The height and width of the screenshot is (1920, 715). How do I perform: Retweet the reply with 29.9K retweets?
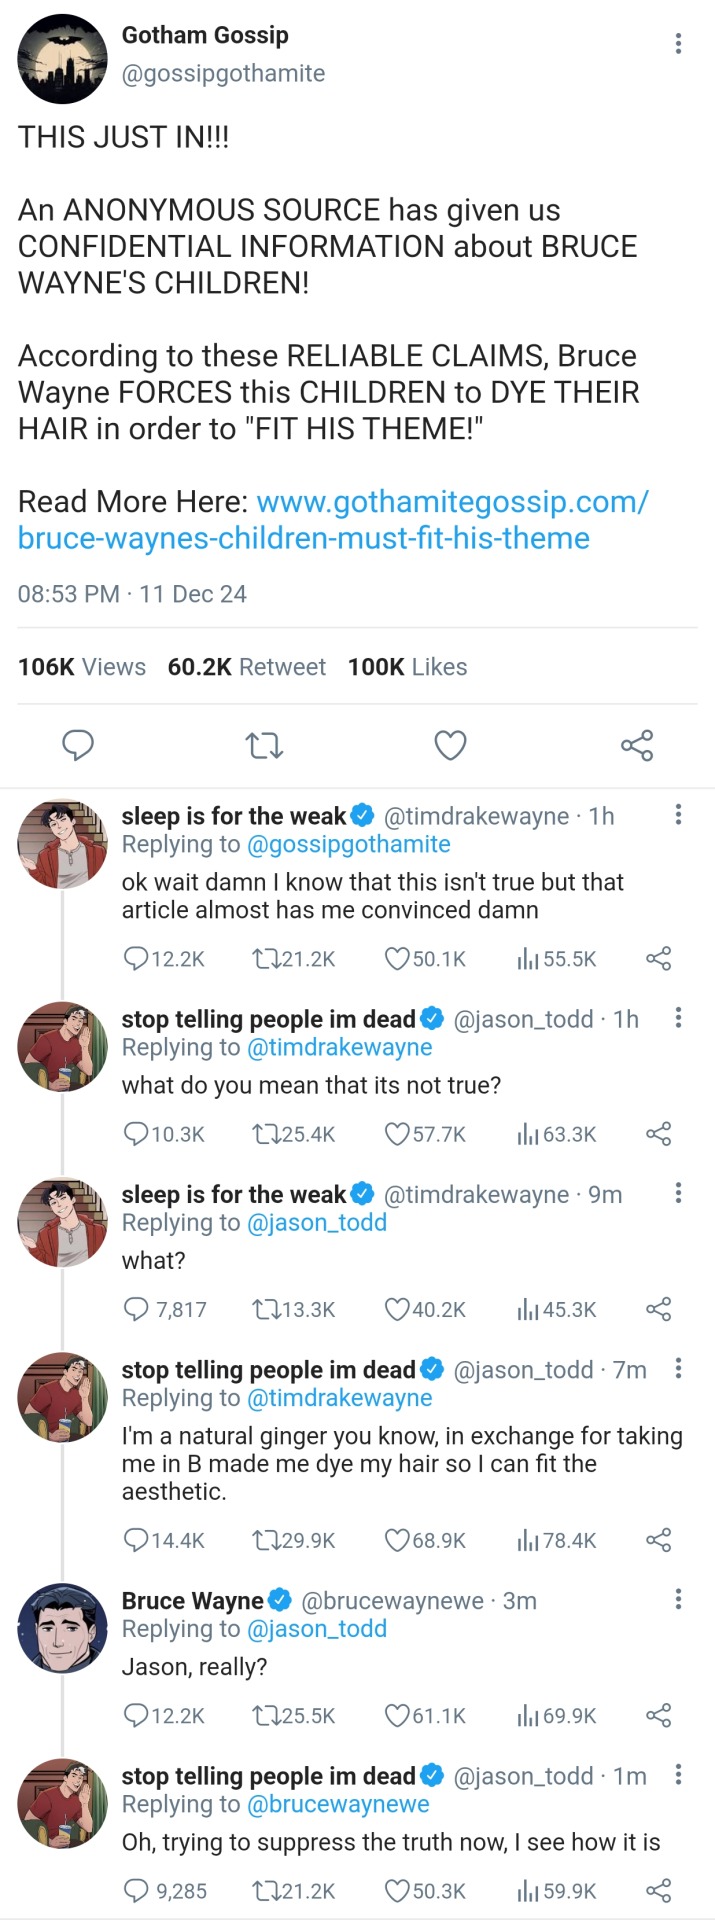click(265, 1540)
